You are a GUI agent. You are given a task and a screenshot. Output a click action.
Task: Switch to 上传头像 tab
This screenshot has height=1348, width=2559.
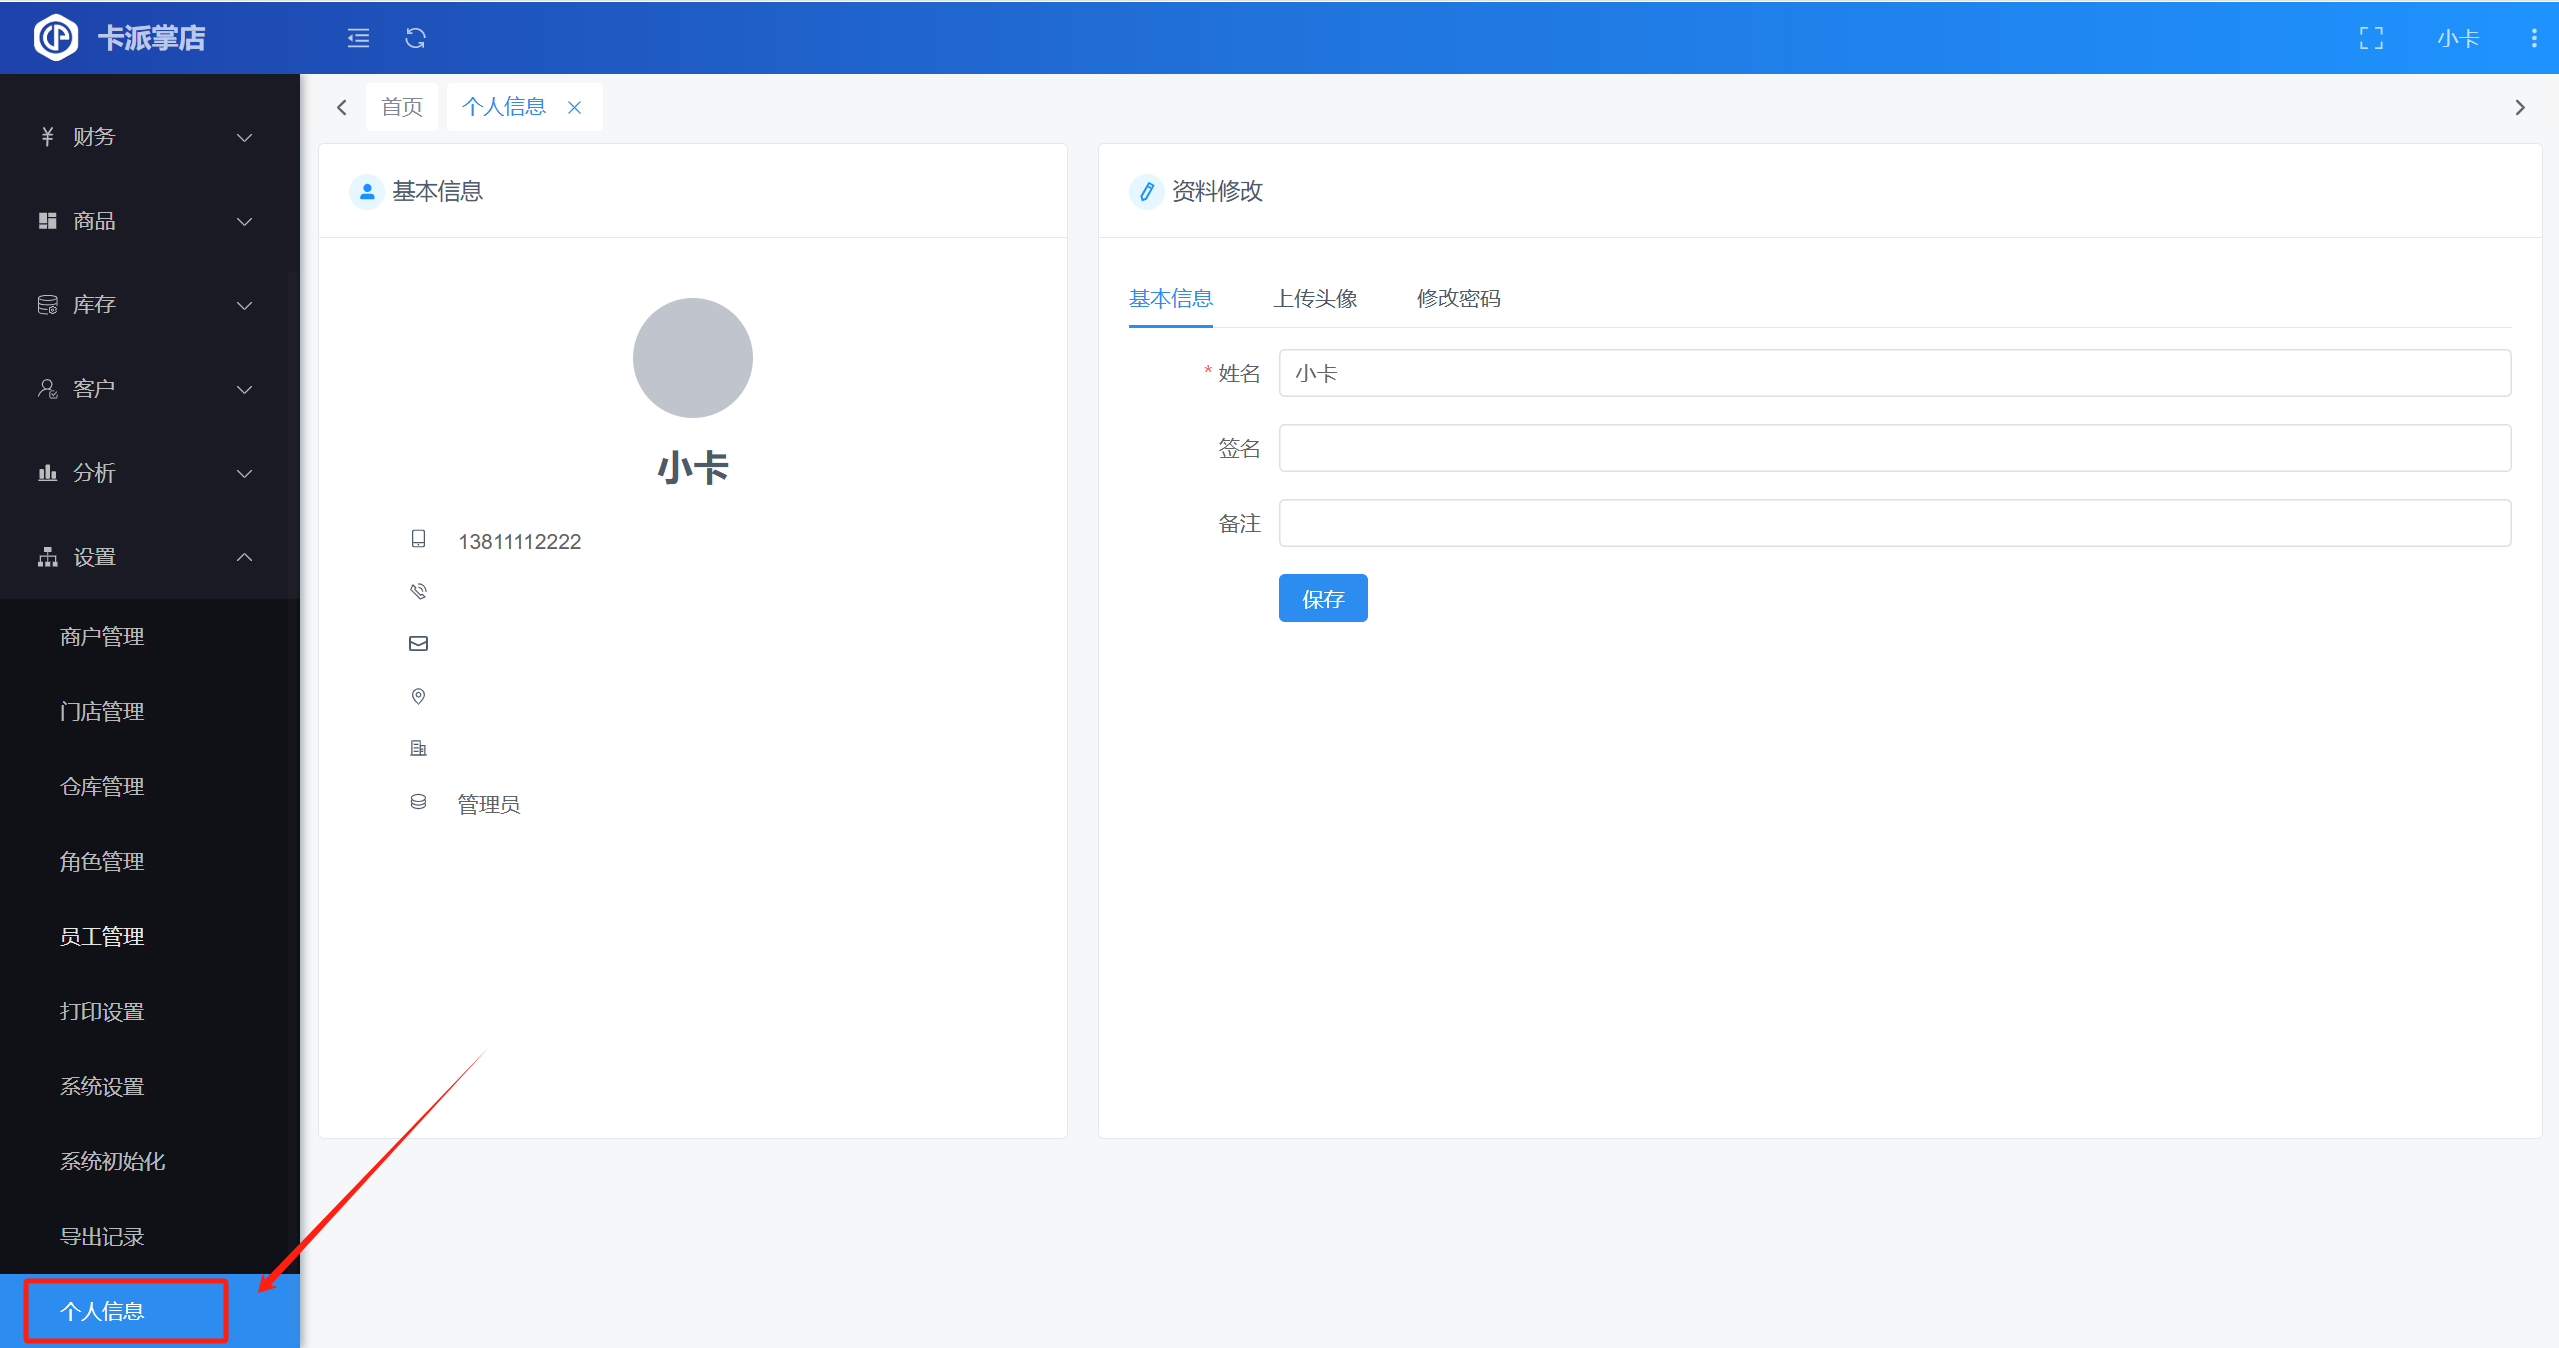pyautogui.click(x=1314, y=299)
